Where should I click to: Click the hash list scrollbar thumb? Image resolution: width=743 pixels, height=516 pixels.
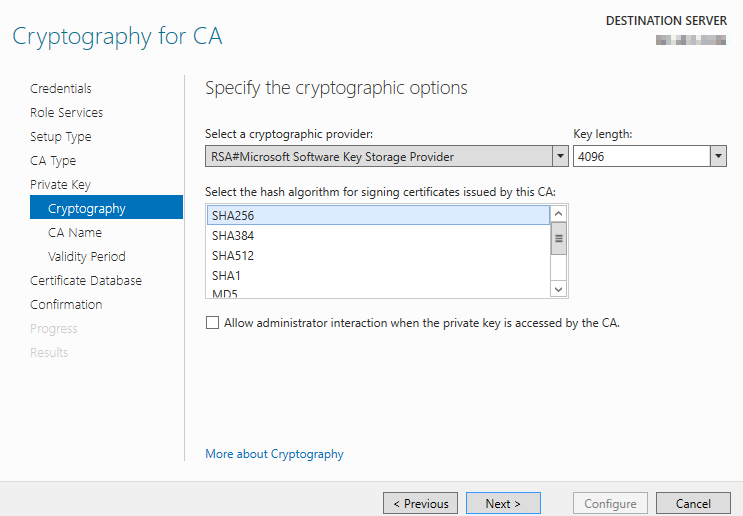click(x=559, y=239)
